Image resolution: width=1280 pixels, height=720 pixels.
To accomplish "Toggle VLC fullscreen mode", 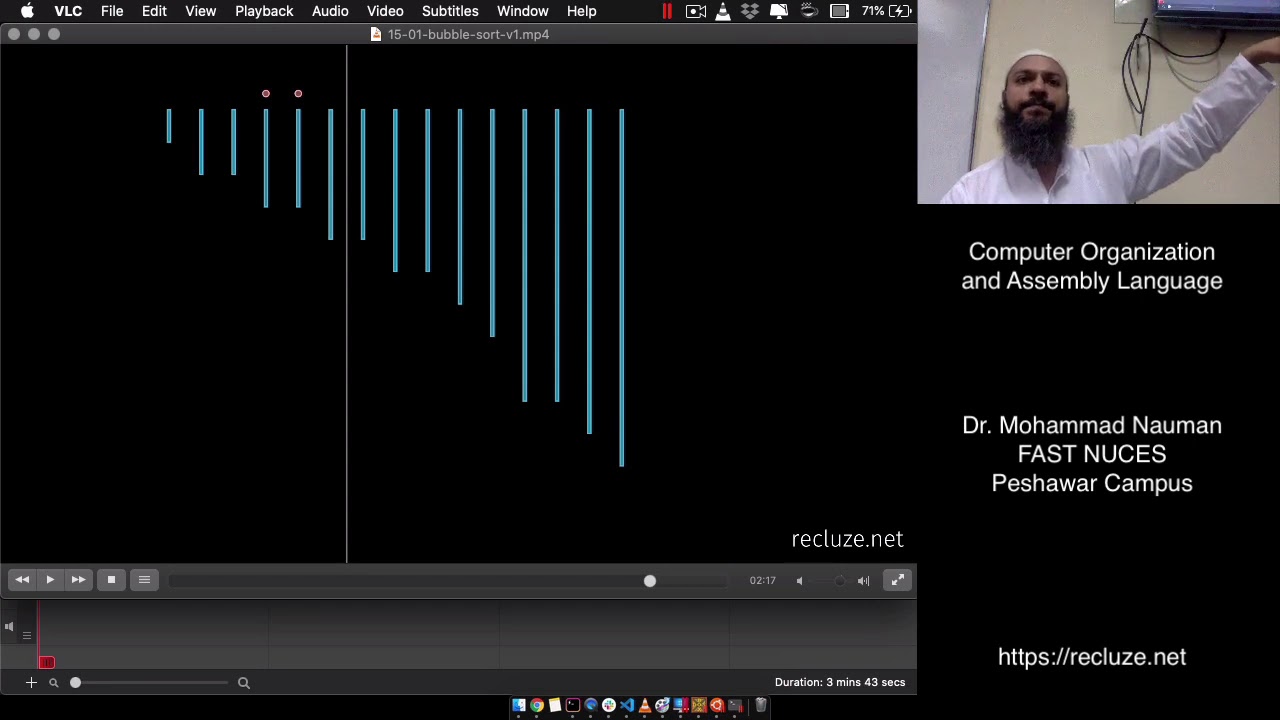I will pyautogui.click(x=898, y=580).
